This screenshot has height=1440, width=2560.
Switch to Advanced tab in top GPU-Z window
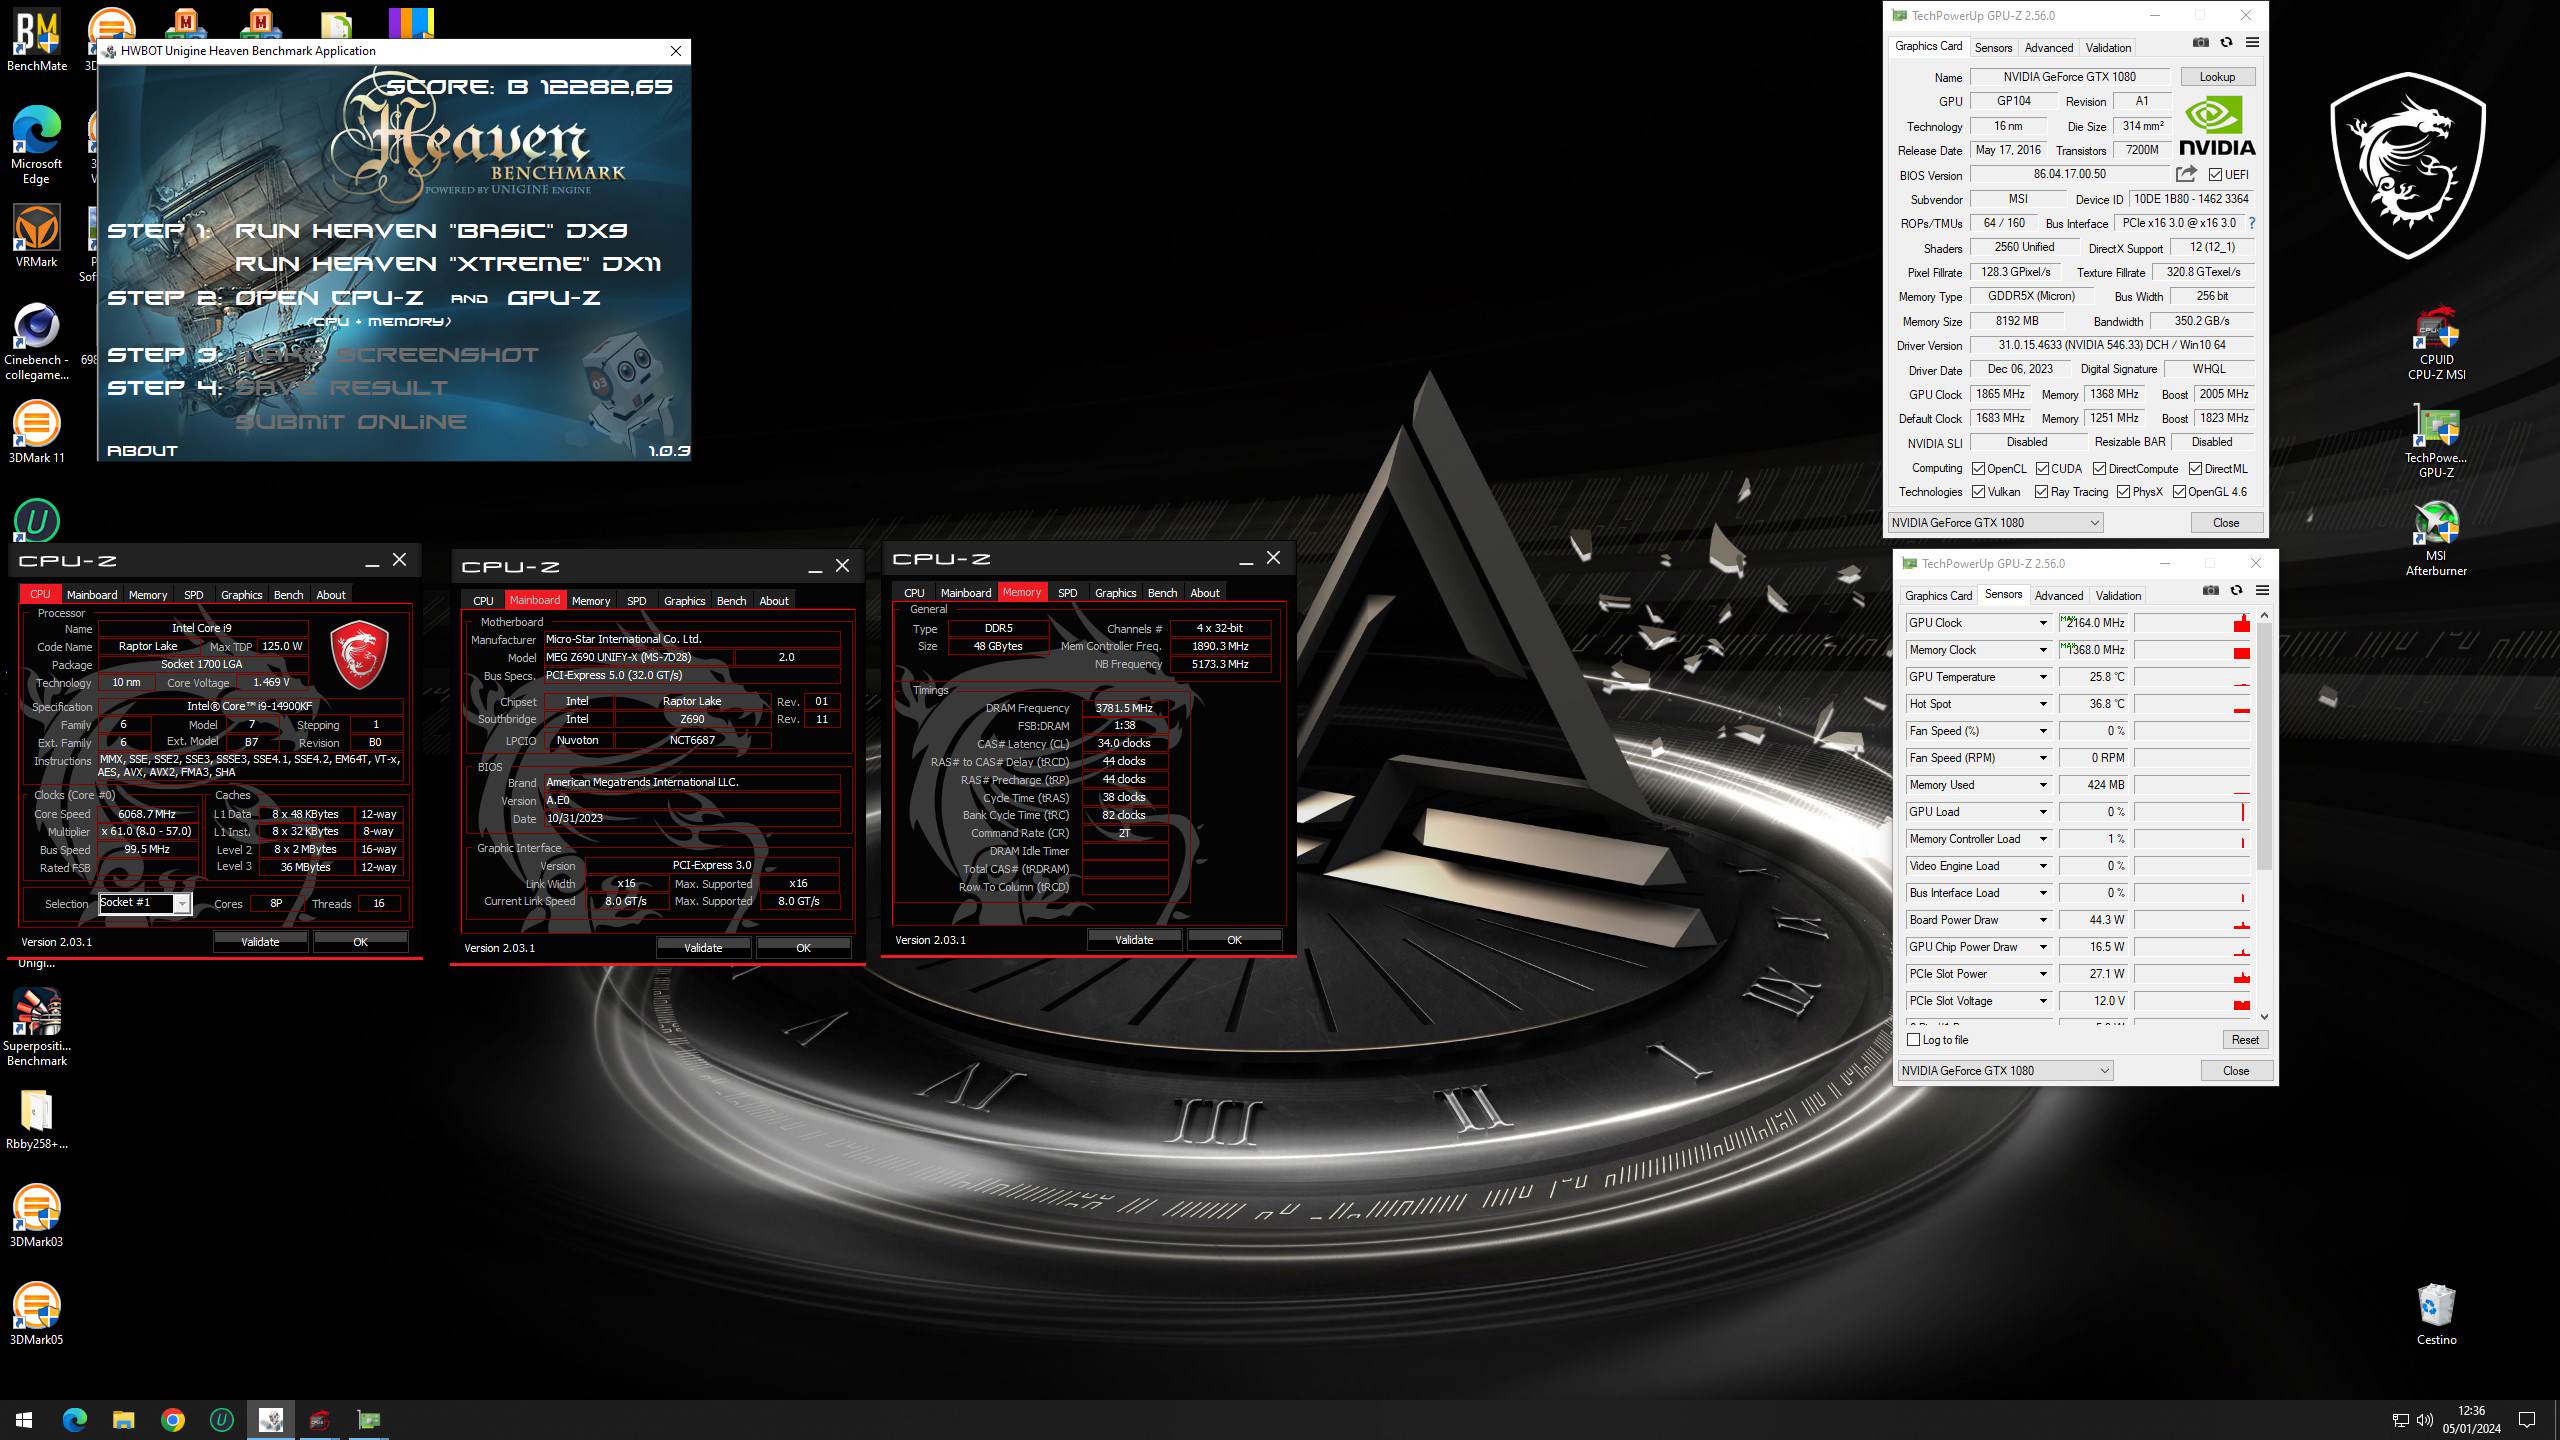[2048, 48]
